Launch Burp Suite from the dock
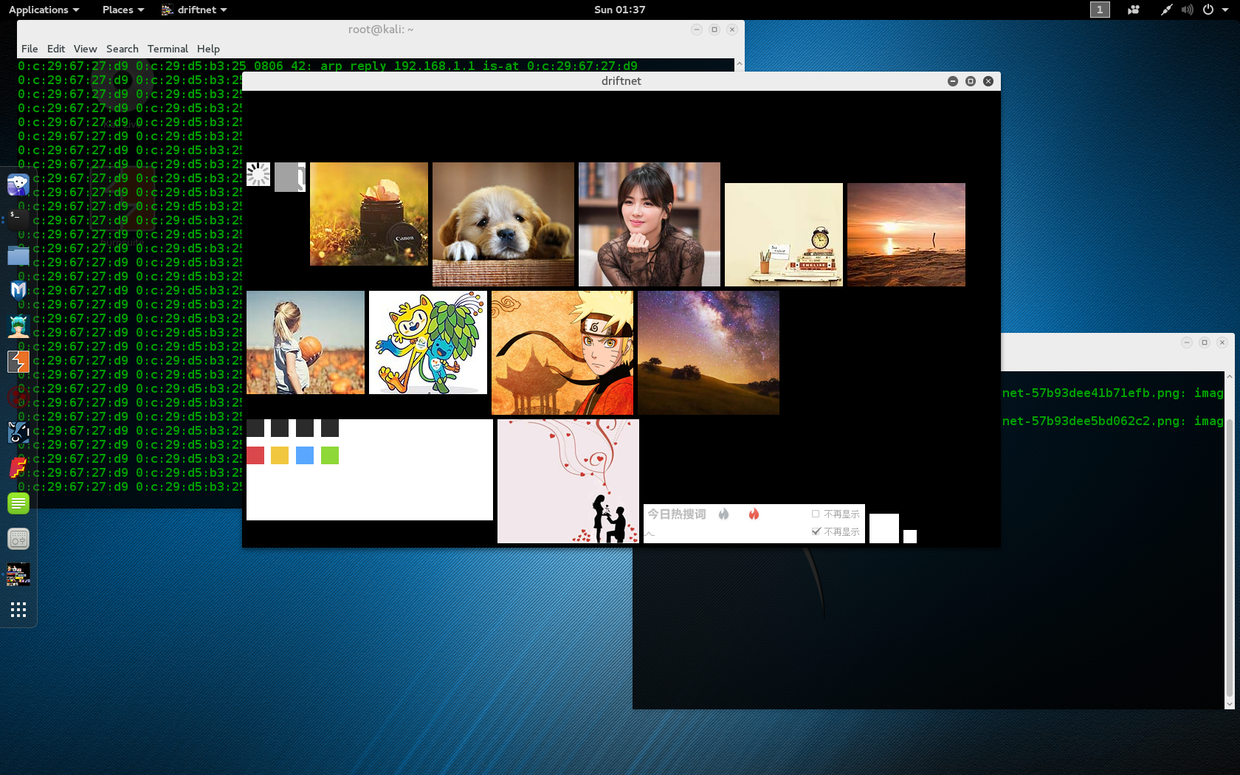The height and width of the screenshot is (775, 1240). 18,361
